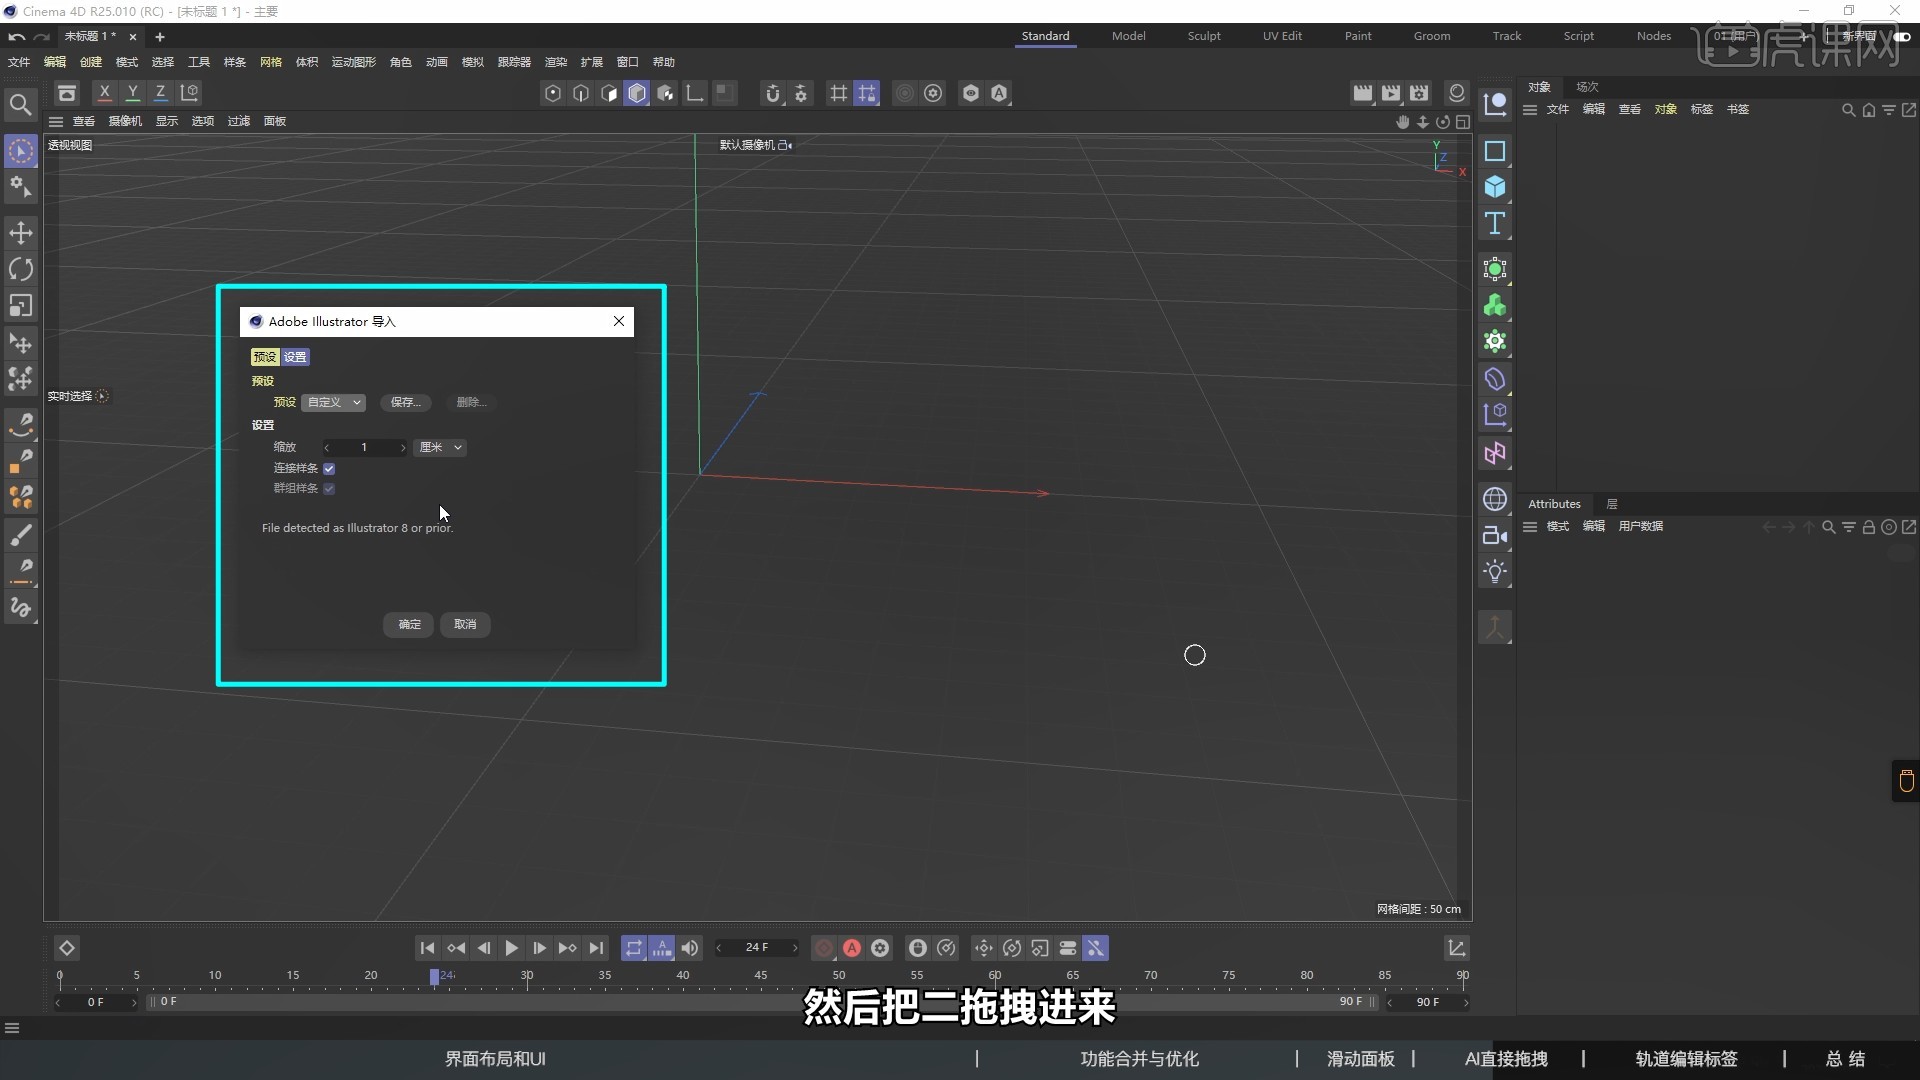
Task: Enable automatic keyframing in the timeline bar
Action: pyautogui.click(x=851, y=948)
